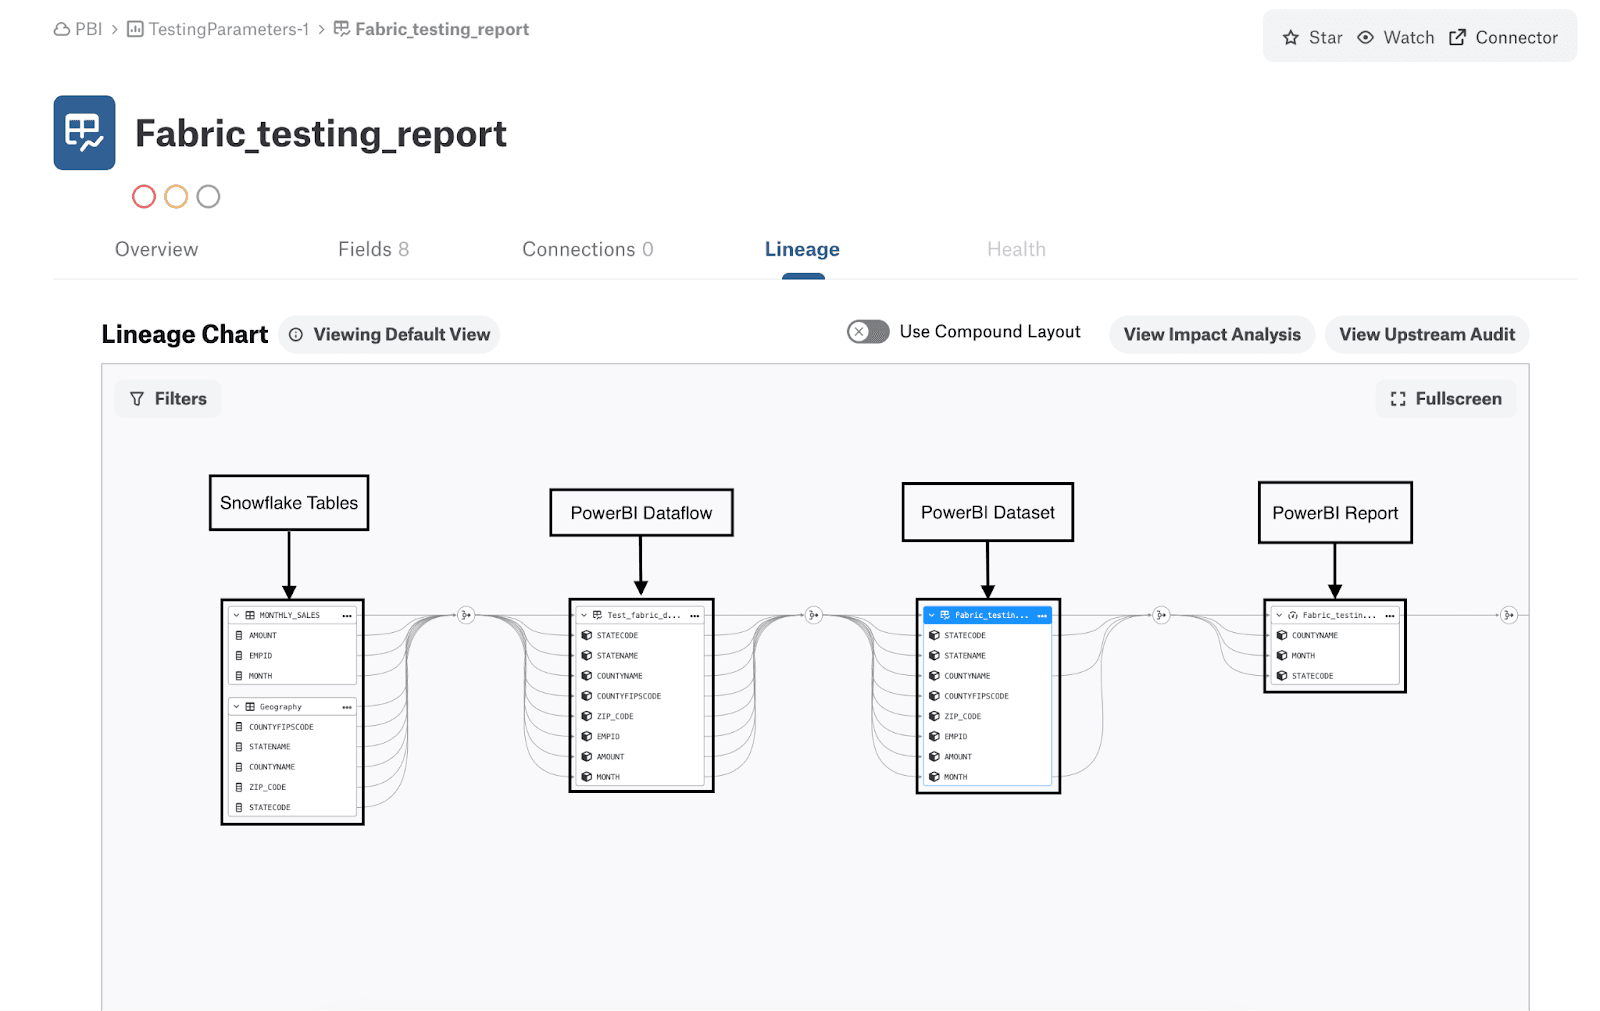
Task: Open the Geography table options menu
Action: click(348, 706)
